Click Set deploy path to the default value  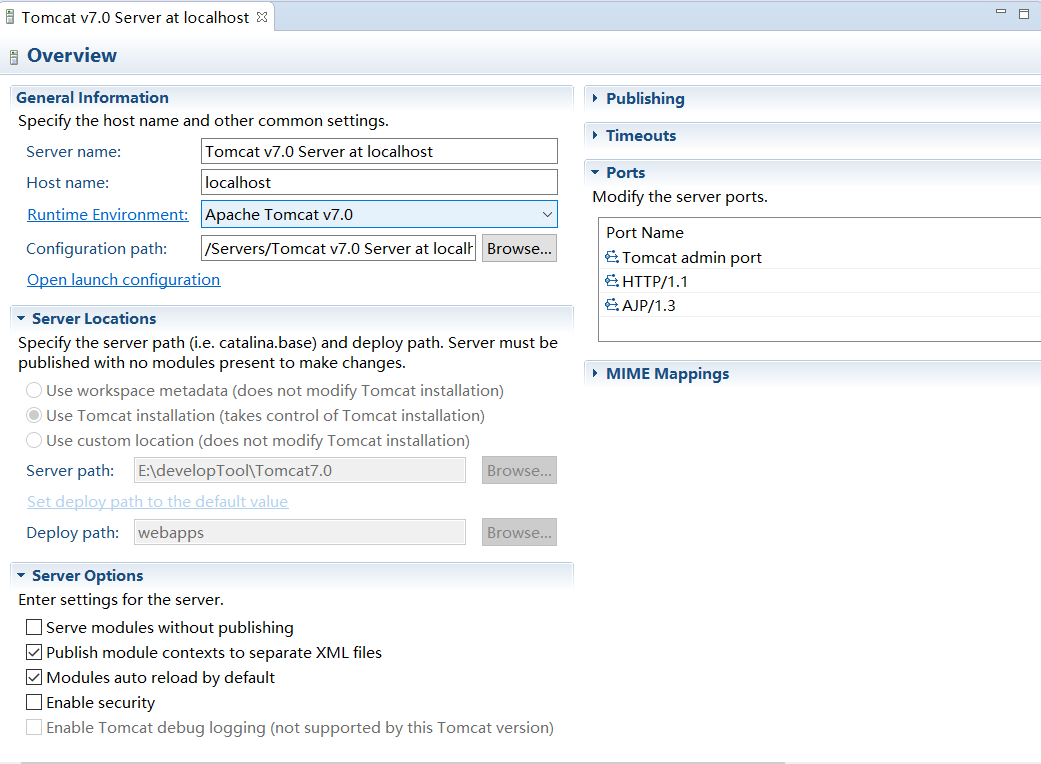157,501
